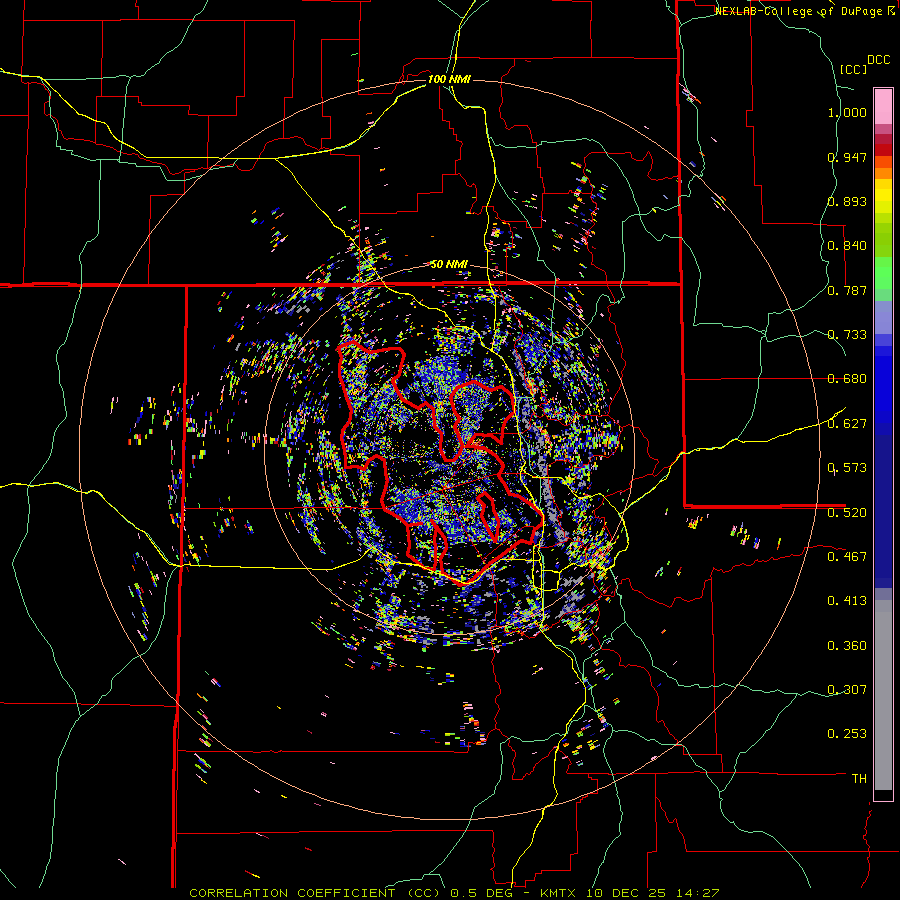Click the 0.947 scale value
900x900 pixels.
(847, 157)
